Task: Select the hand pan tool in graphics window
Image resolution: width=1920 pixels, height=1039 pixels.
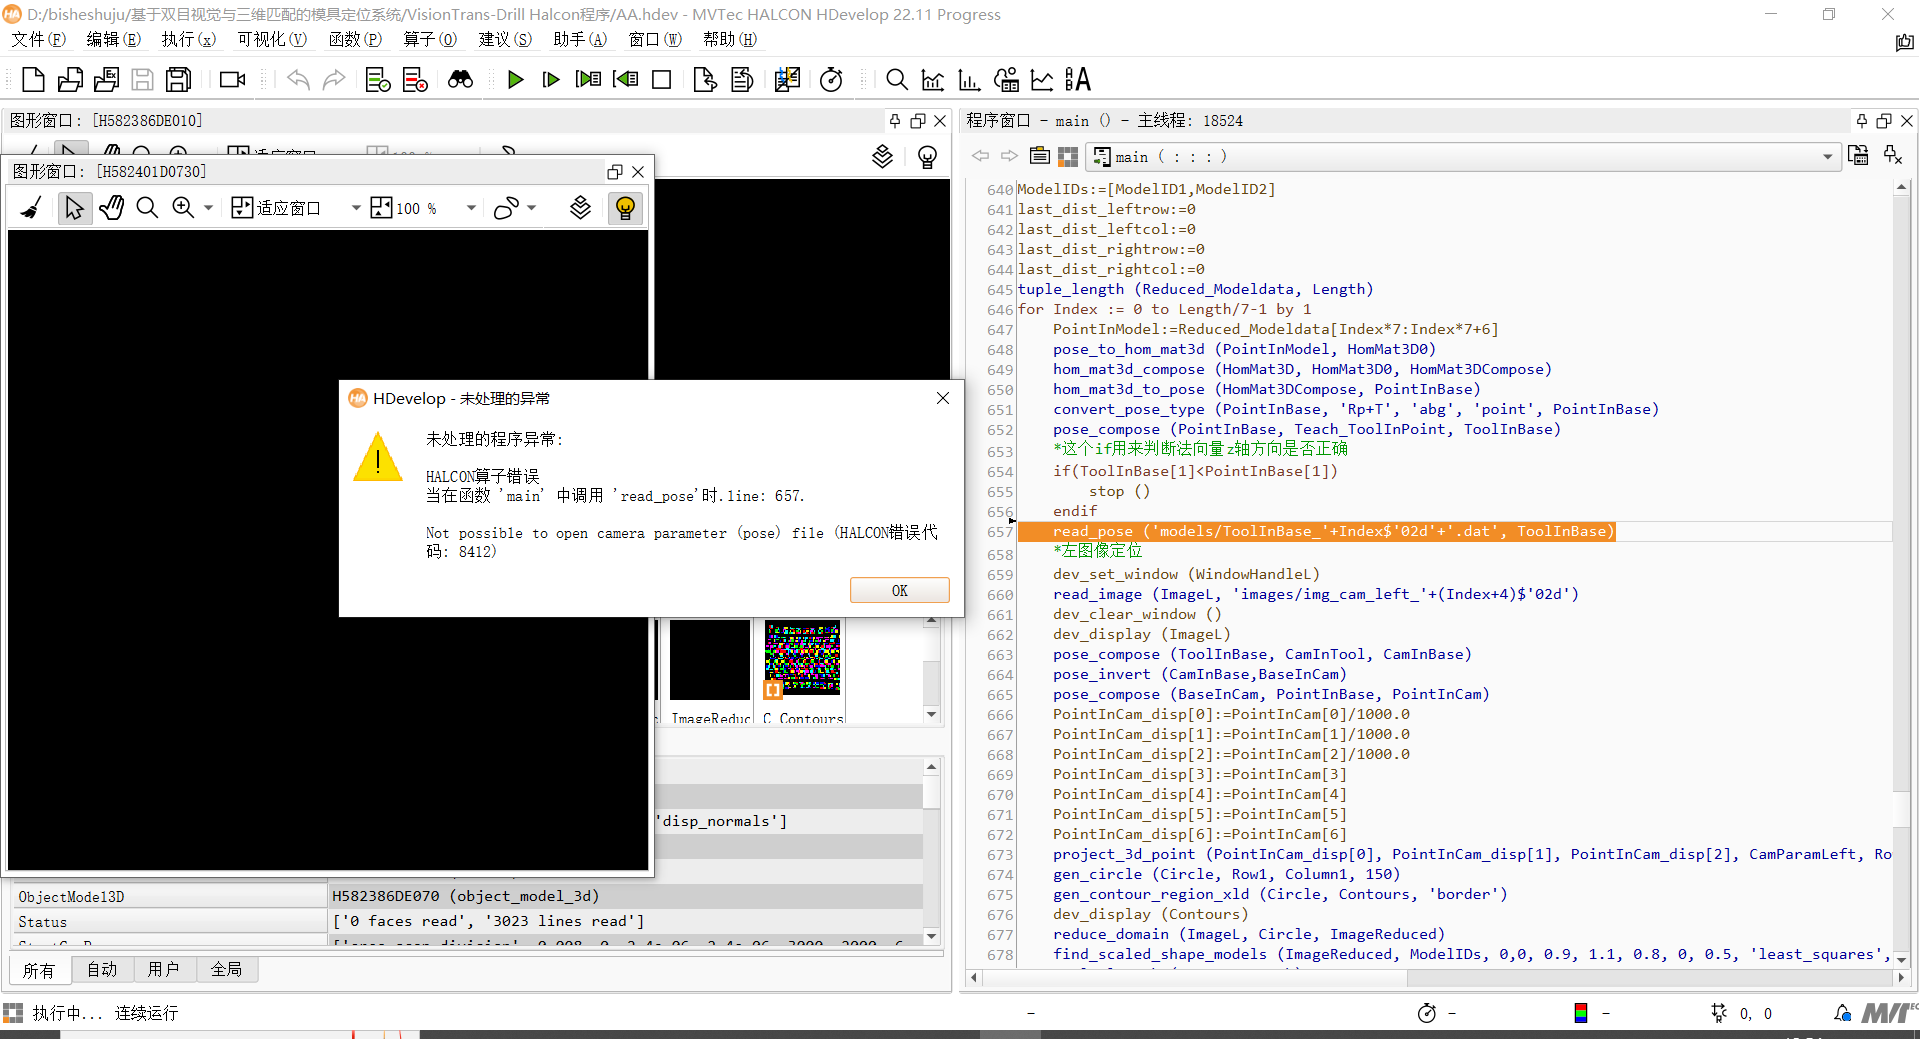Action: pyautogui.click(x=111, y=208)
